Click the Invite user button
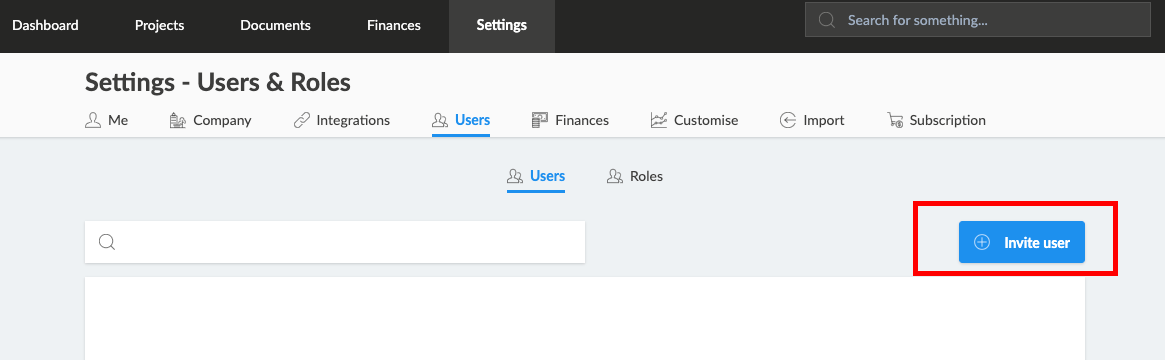Image resolution: width=1165 pixels, height=360 pixels. click(1022, 242)
